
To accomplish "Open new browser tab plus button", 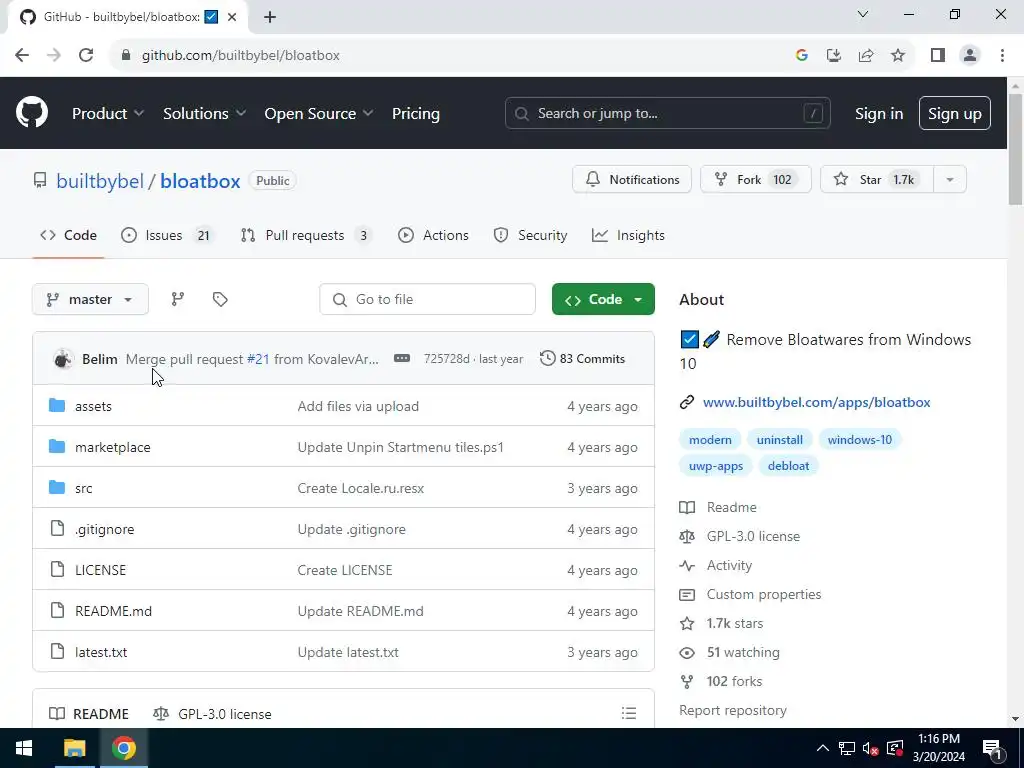I will click(x=270, y=17).
